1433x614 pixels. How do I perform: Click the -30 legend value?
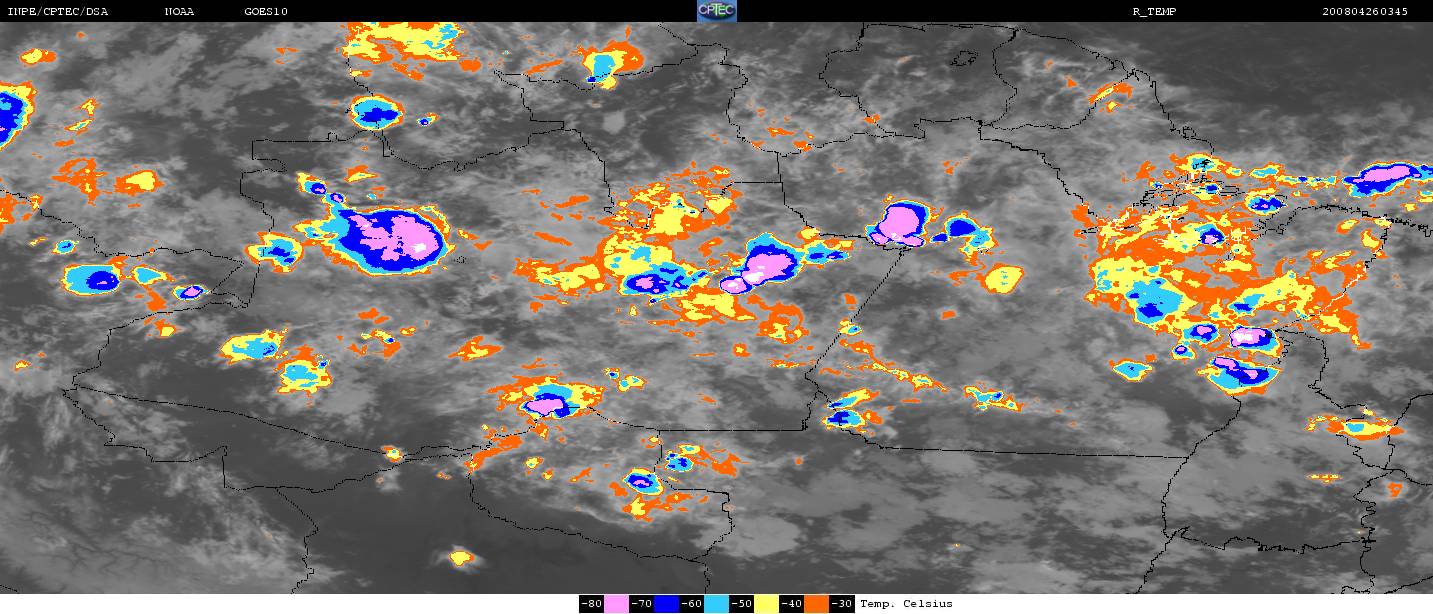click(x=842, y=604)
